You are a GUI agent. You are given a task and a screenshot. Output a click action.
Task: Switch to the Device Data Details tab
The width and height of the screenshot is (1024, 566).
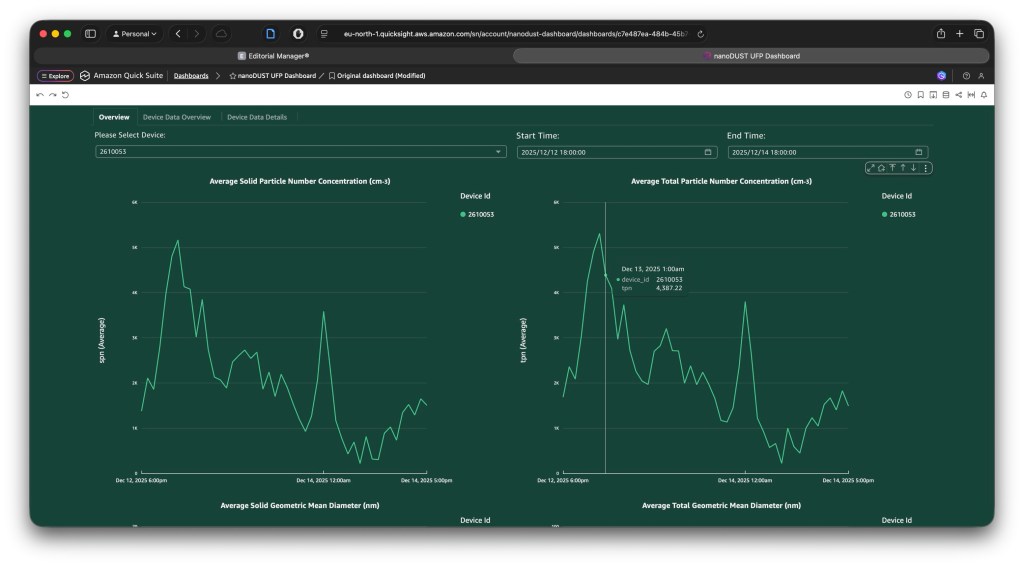tap(257, 117)
